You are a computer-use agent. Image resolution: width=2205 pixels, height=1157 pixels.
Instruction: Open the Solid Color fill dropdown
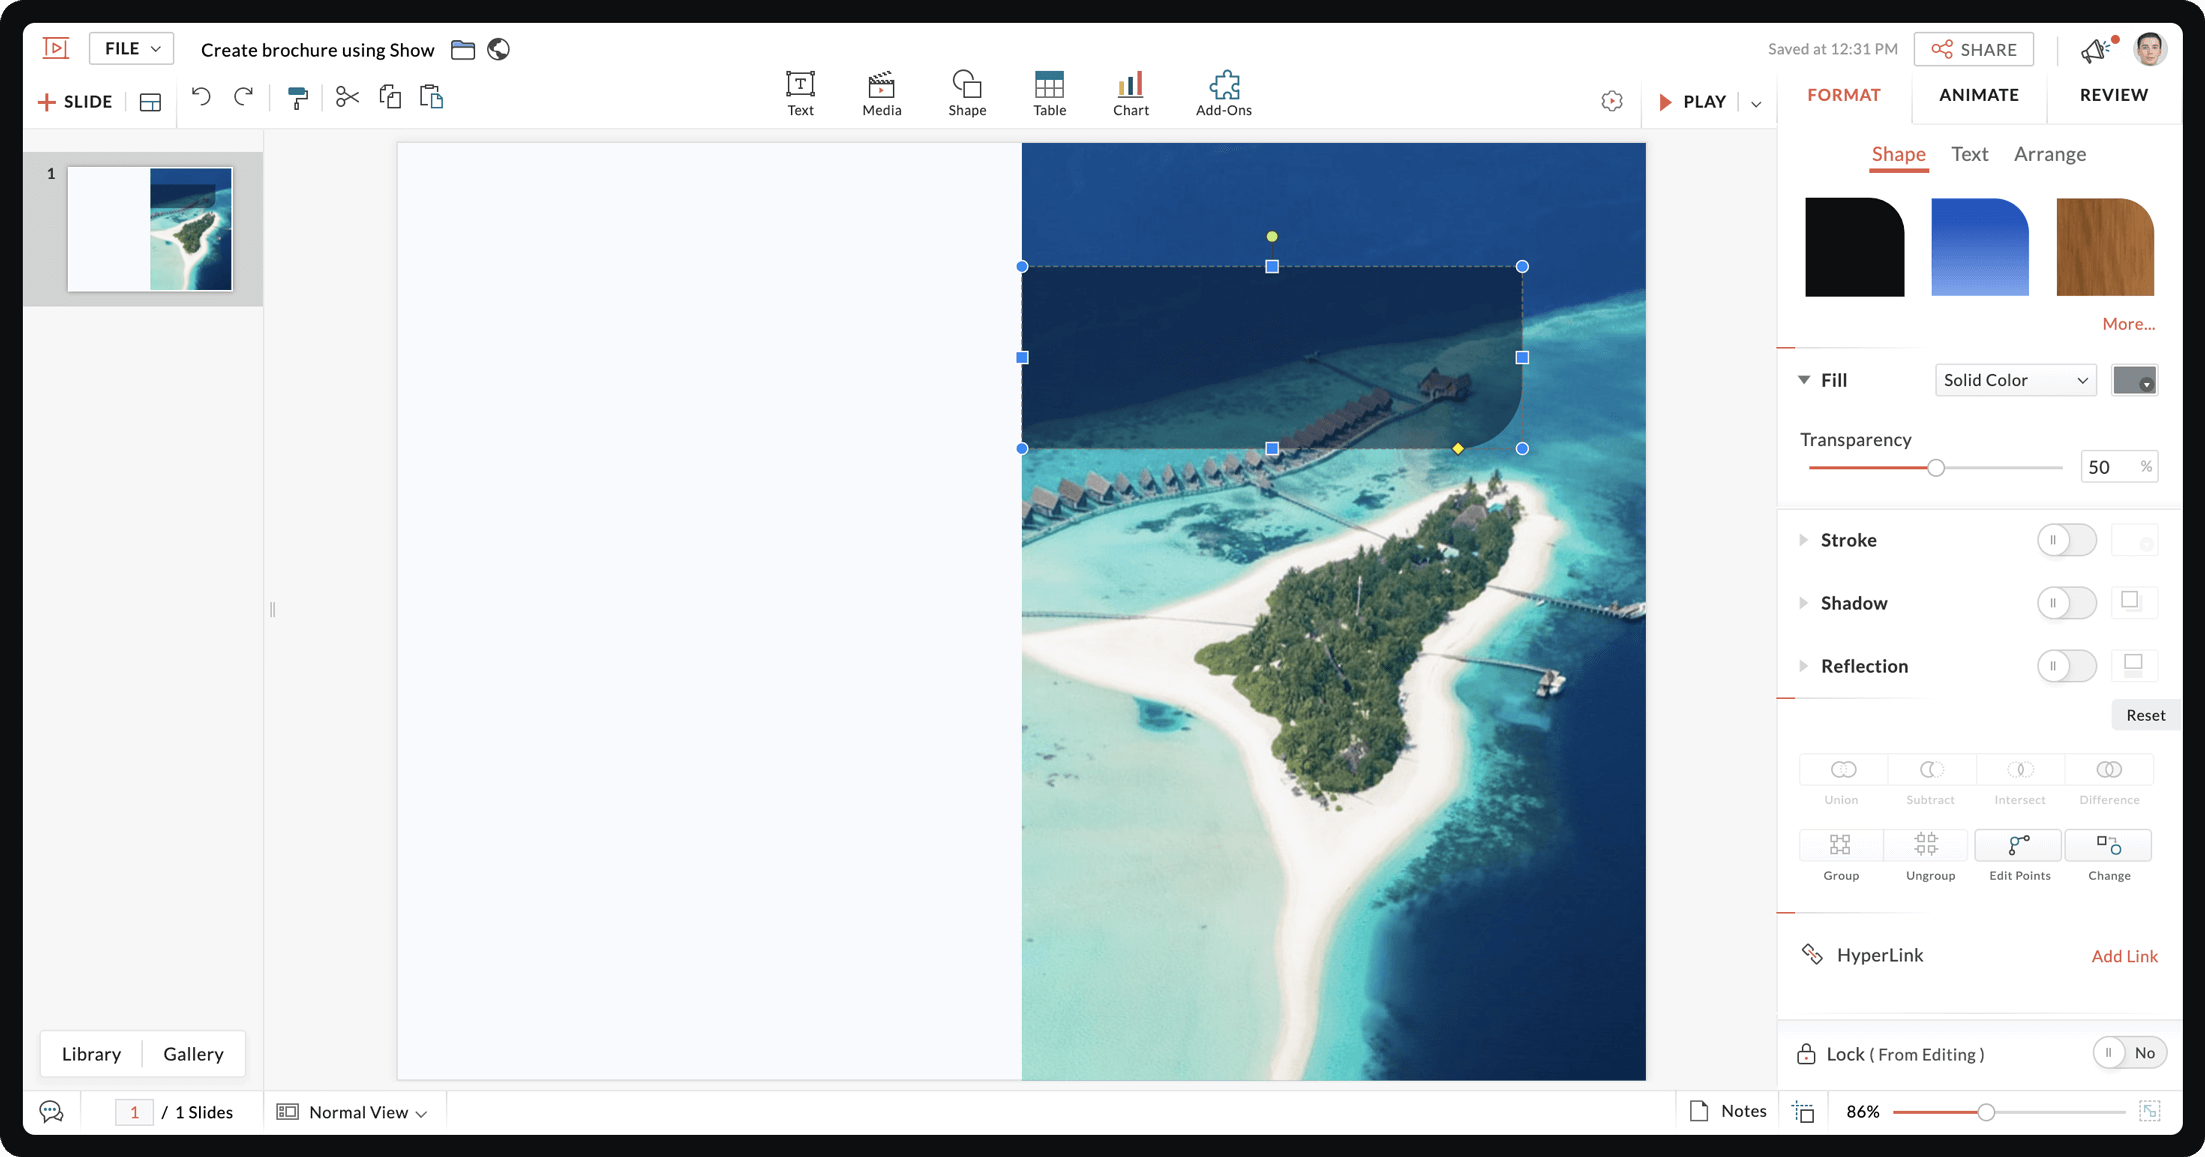coord(2015,380)
